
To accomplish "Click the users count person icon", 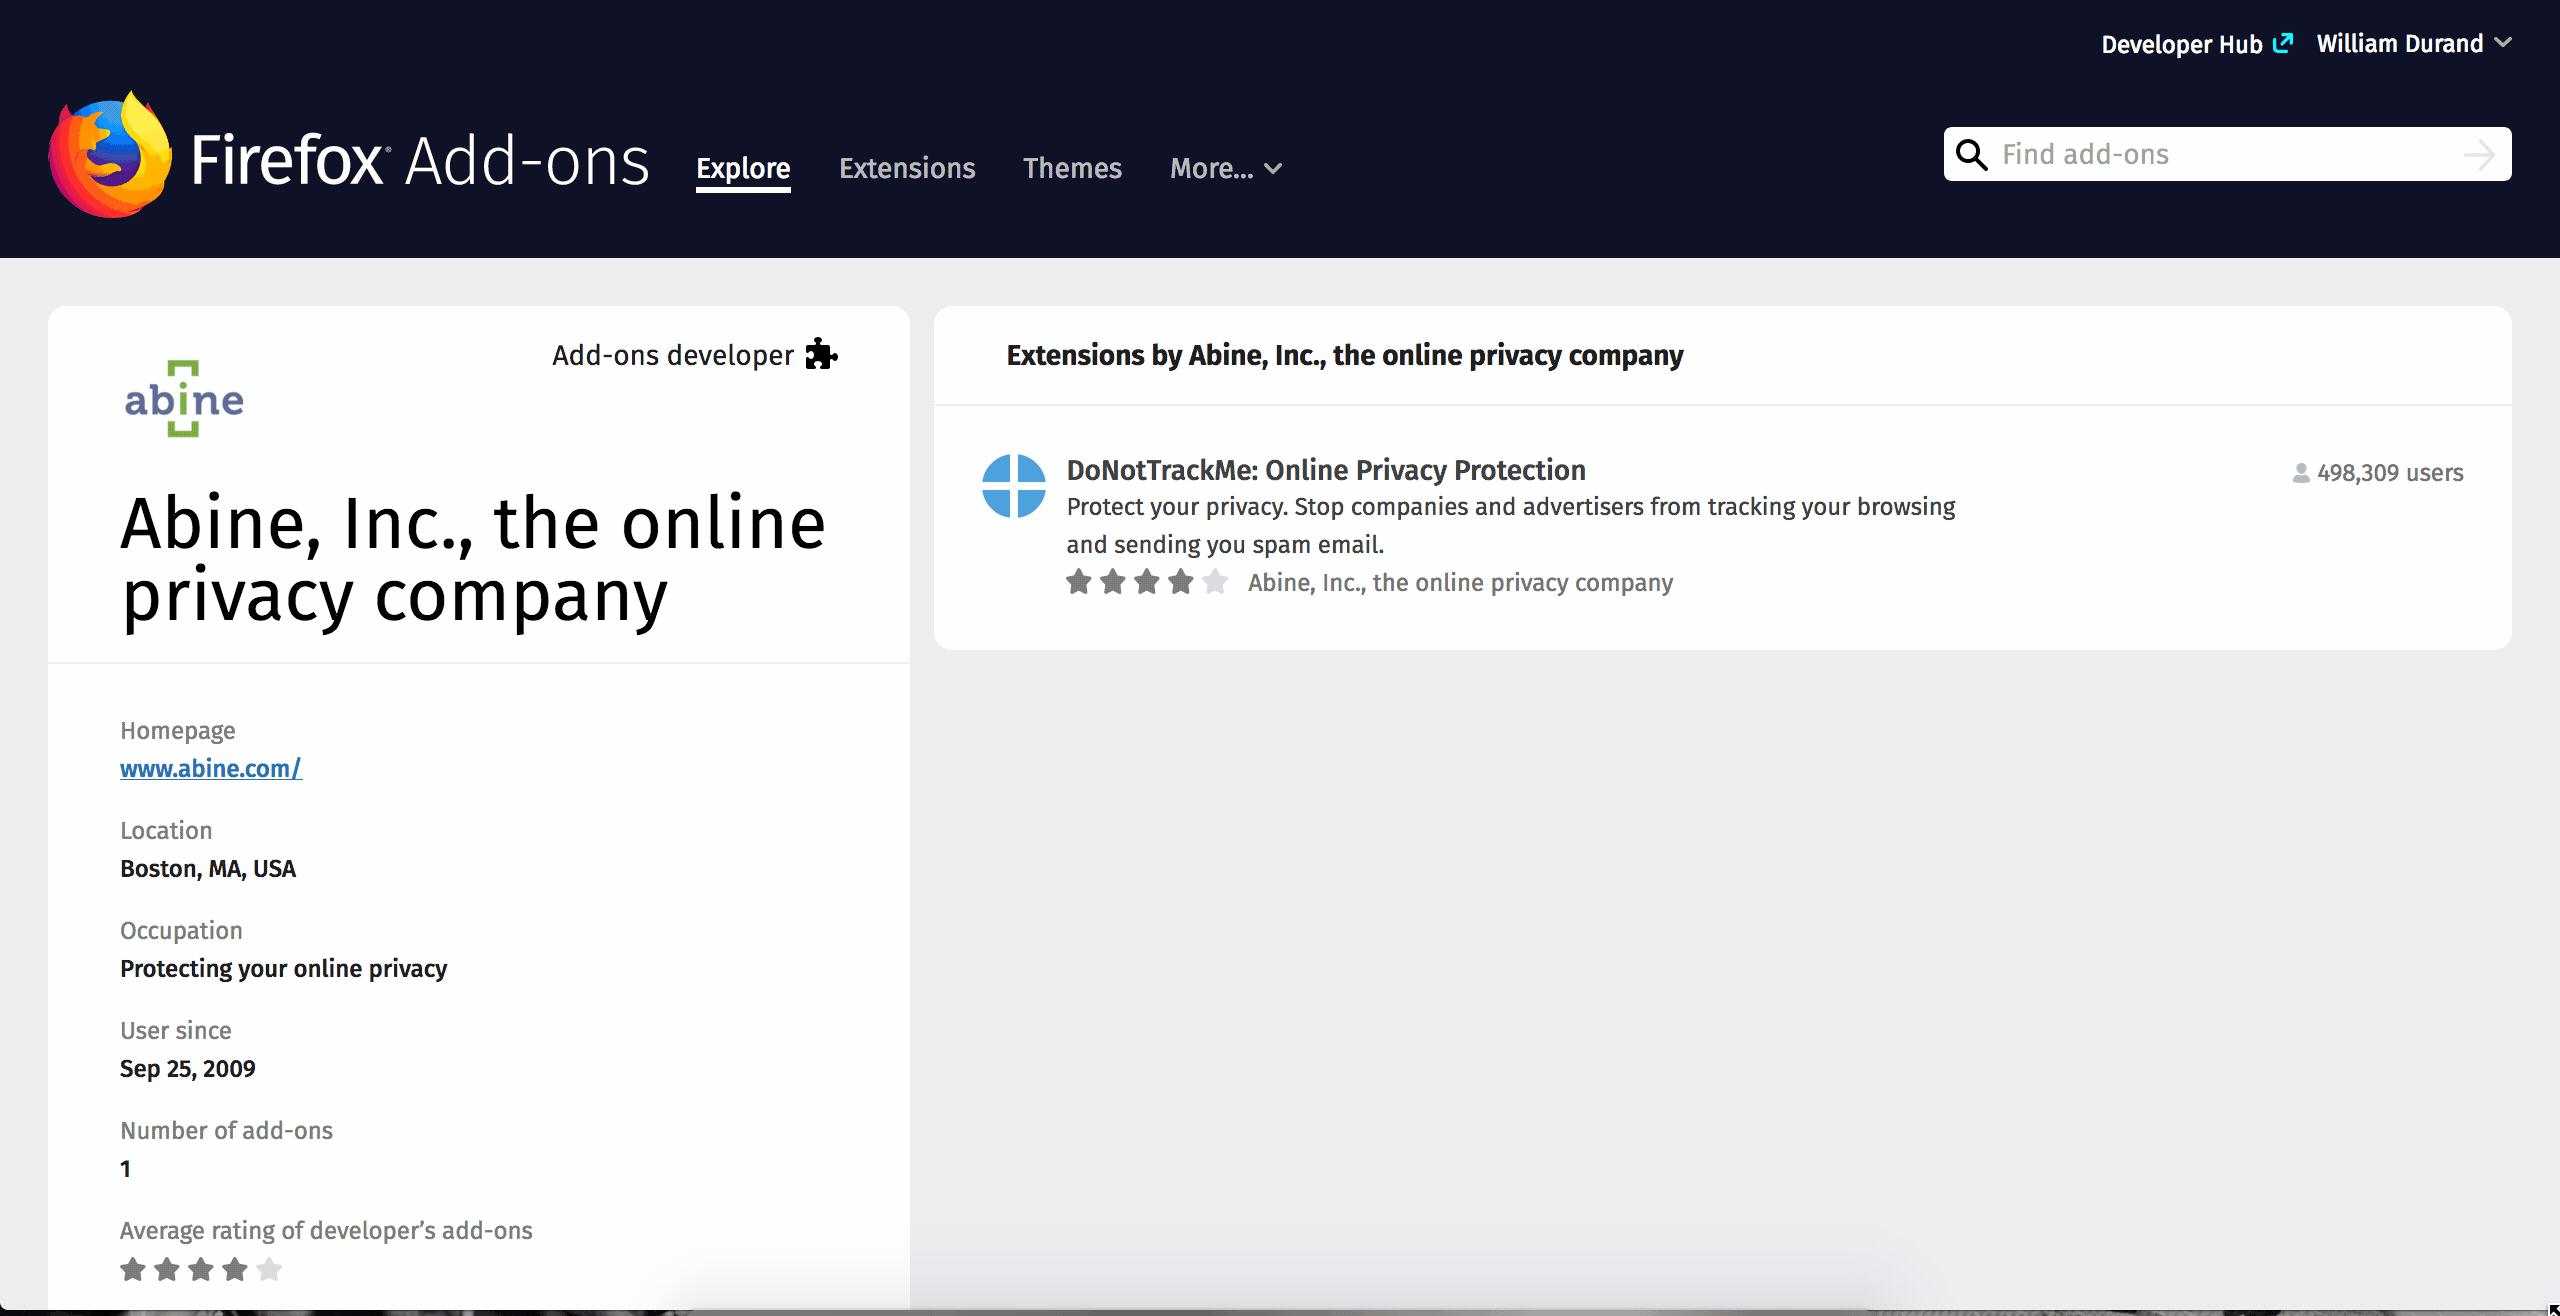I will (2301, 473).
